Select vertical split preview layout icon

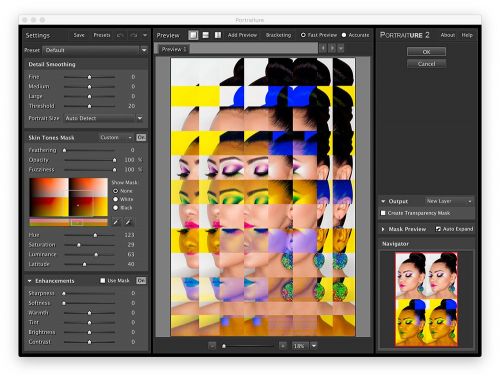point(218,35)
